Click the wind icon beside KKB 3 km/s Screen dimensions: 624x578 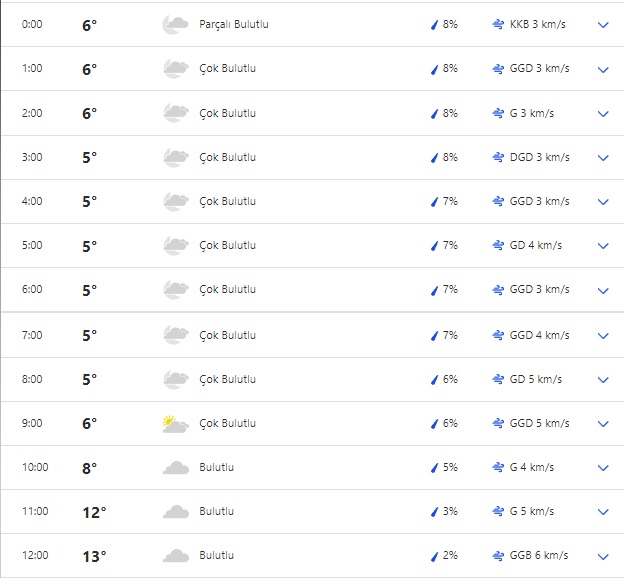tap(498, 25)
